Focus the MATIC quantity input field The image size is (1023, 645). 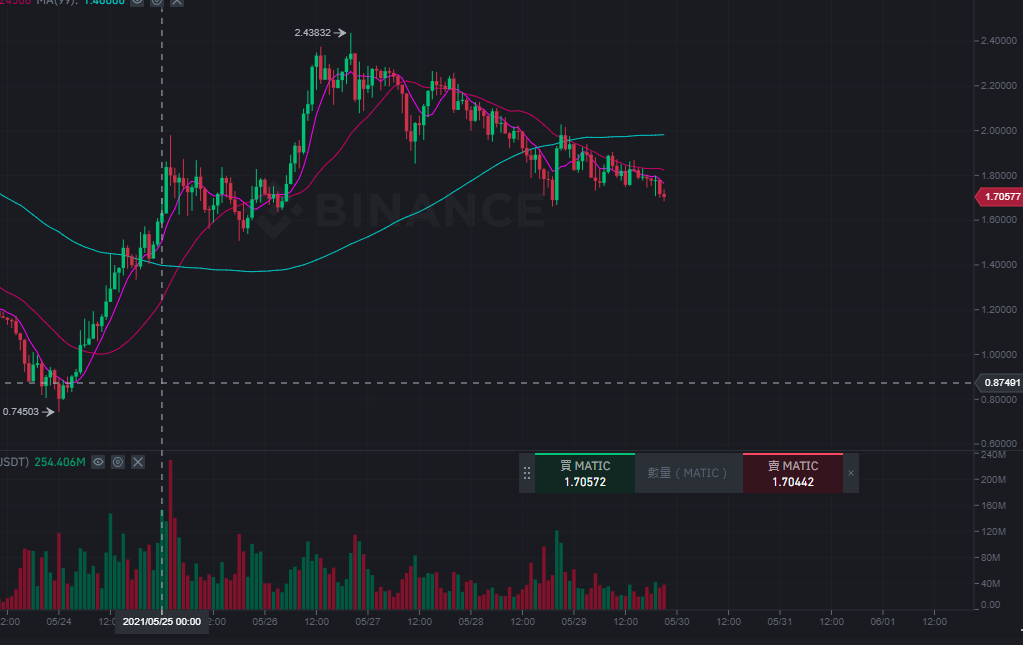688,473
